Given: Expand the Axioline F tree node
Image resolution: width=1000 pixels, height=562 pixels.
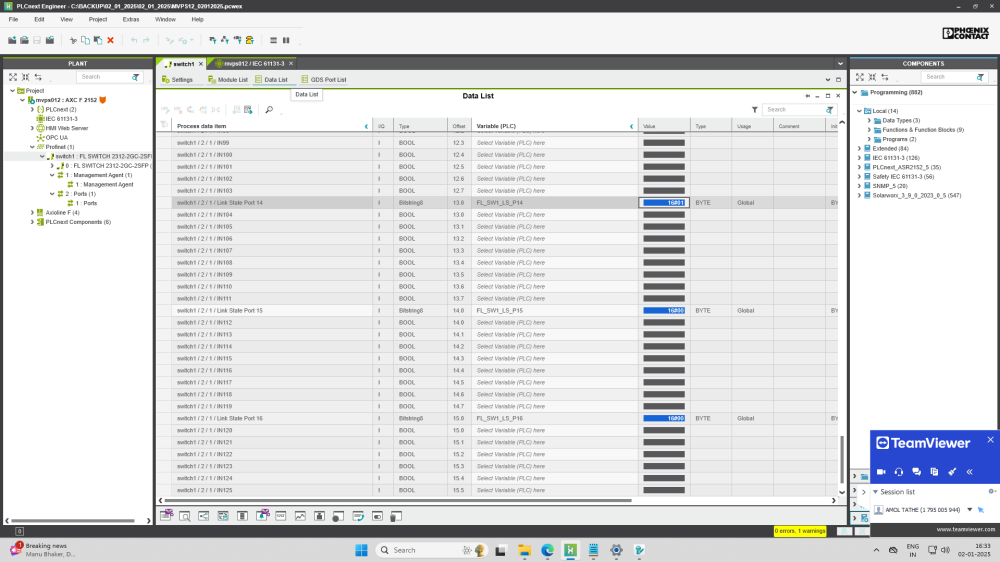Looking at the screenshot, I should tap(32, 213).
